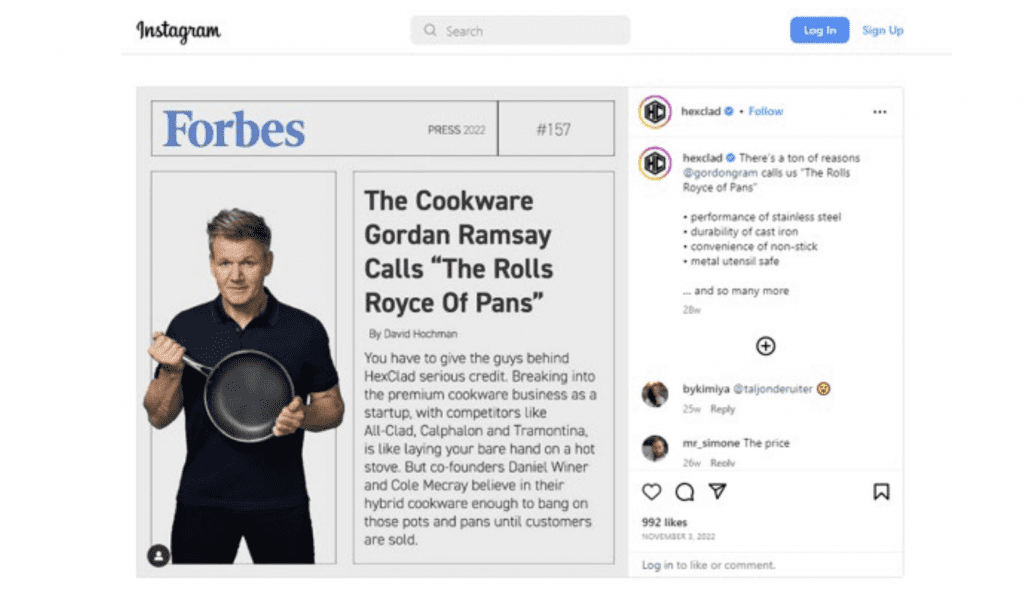This screenshot has width=1024, height=596.
Task: Open the @gordongram mention link
Action: coord(720,173)
